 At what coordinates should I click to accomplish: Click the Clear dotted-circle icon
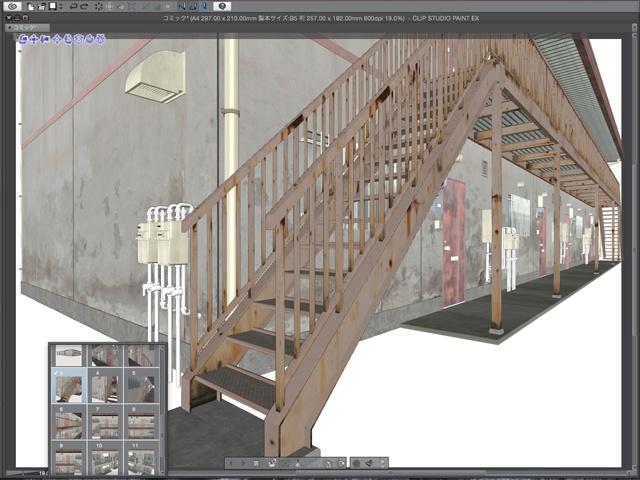point(99,7)
